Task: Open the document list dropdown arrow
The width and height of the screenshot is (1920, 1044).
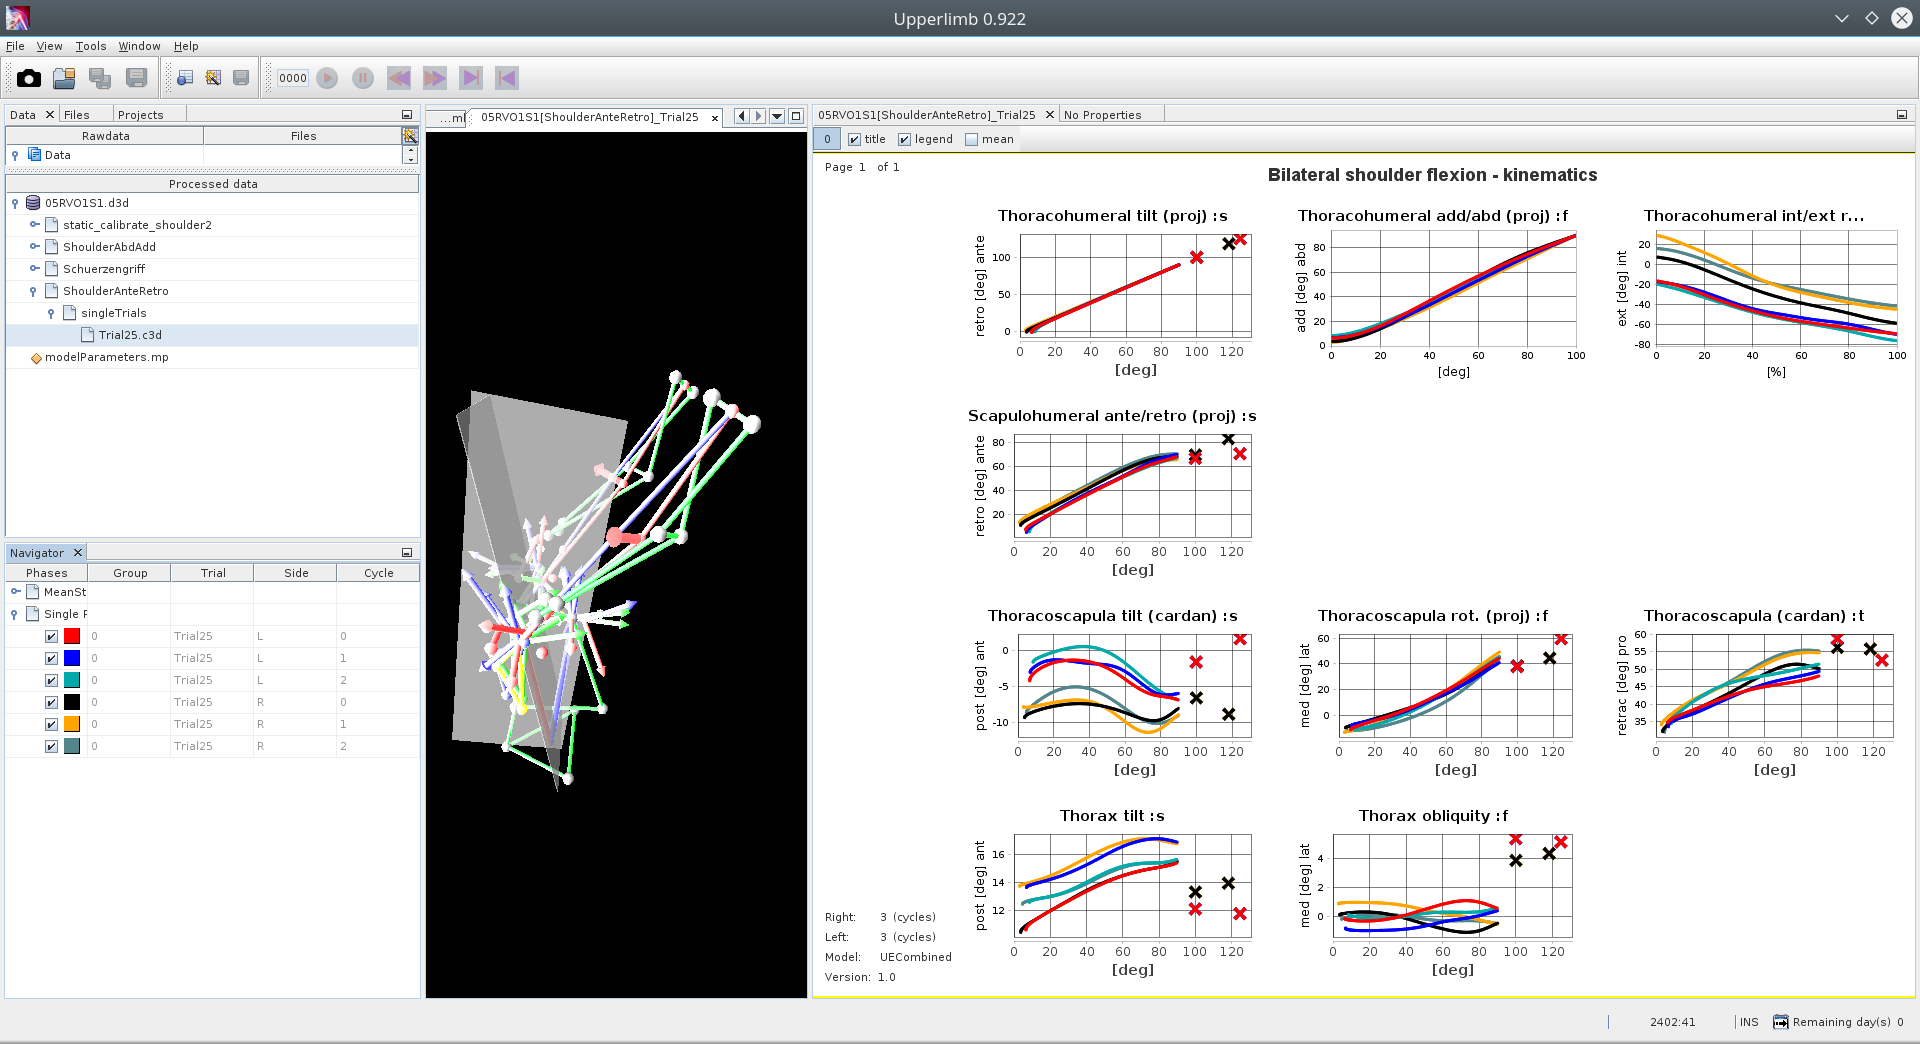Action: [777, 117]
